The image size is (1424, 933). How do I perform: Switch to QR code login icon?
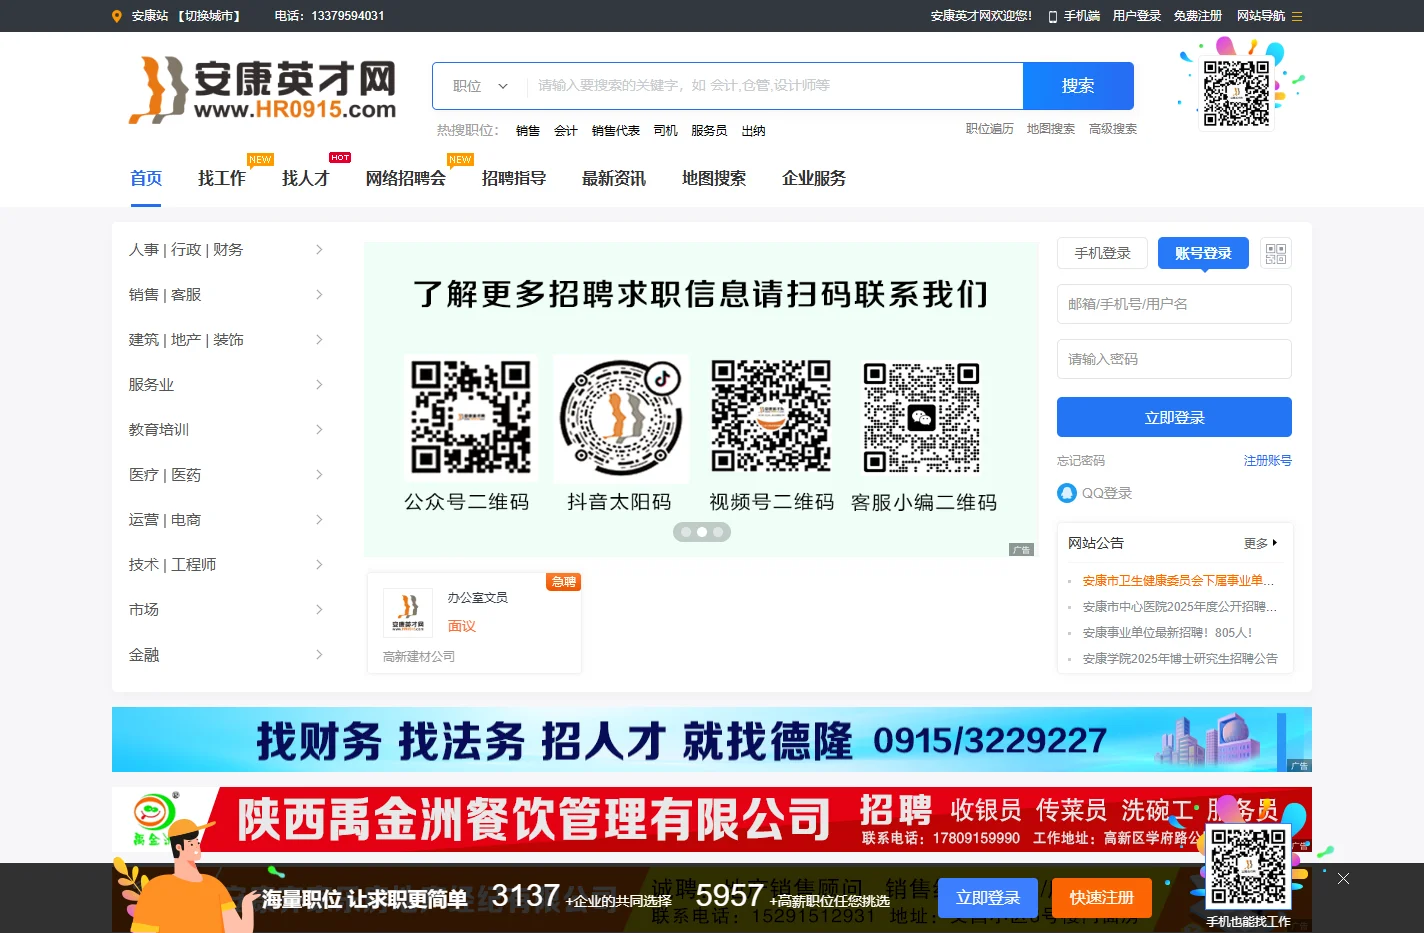pyautogui.click(x=1275, y=253)
